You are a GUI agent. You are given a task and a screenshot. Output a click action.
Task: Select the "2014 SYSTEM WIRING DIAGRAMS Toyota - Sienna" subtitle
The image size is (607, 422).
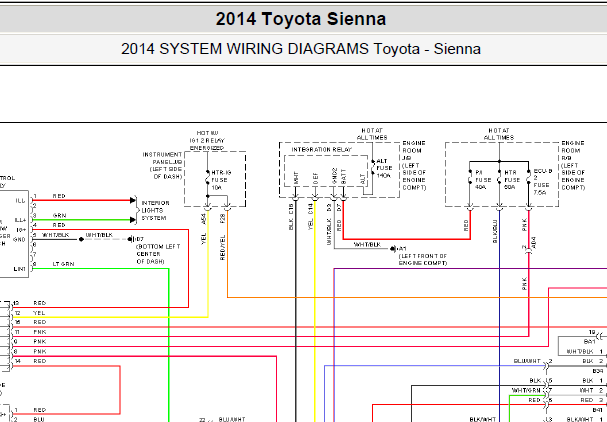tap(301, 49)
